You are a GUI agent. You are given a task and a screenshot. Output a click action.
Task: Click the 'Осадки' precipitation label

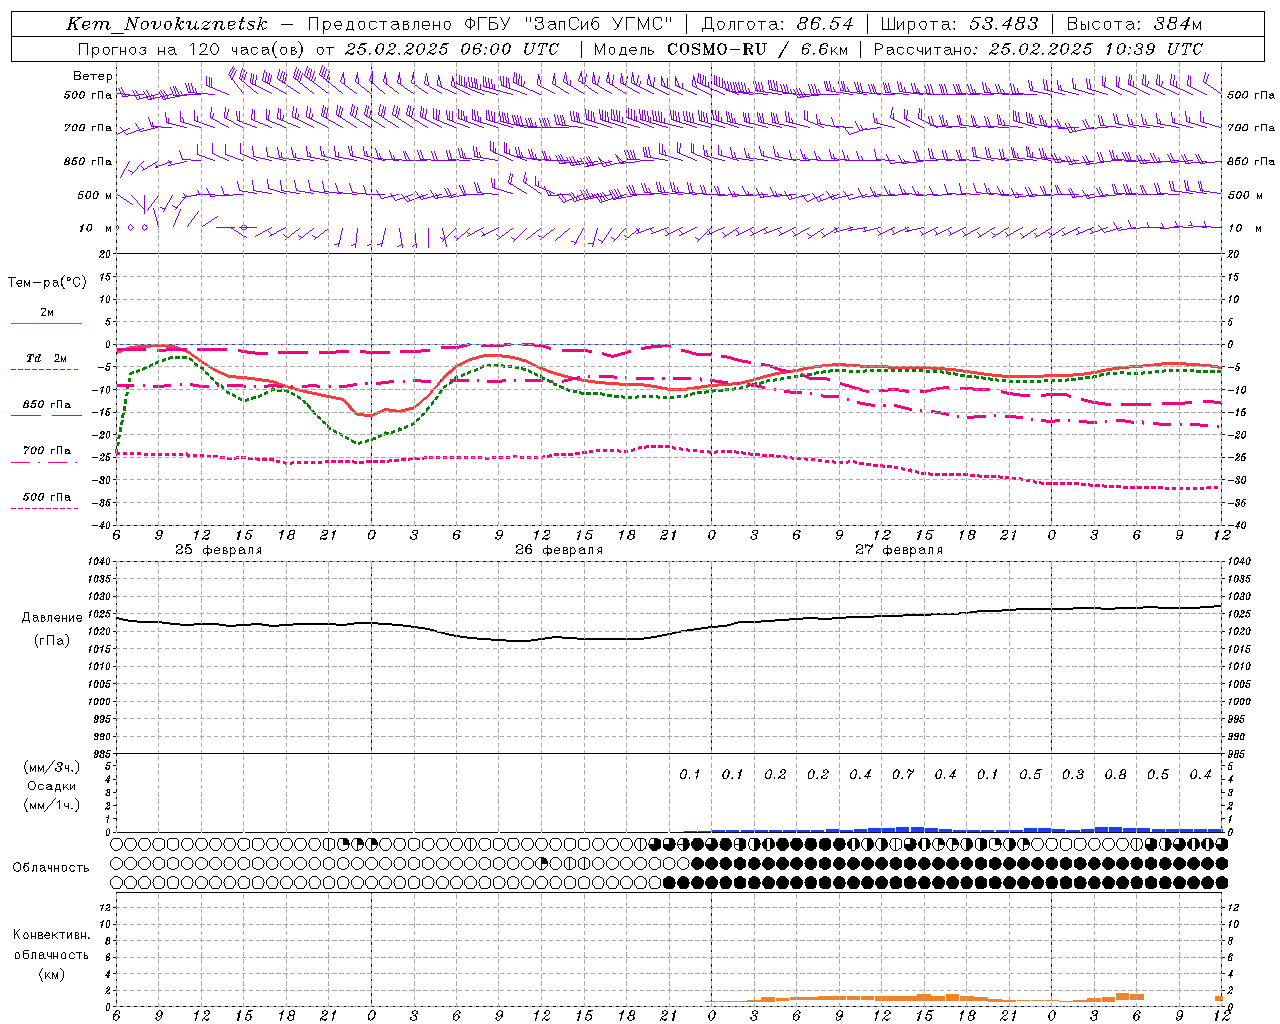(52, 786)
